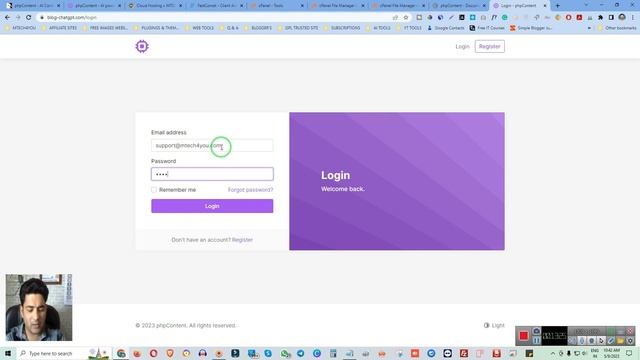
Task: Open recorder settings gear icon
Action: [x=630, y=340]
